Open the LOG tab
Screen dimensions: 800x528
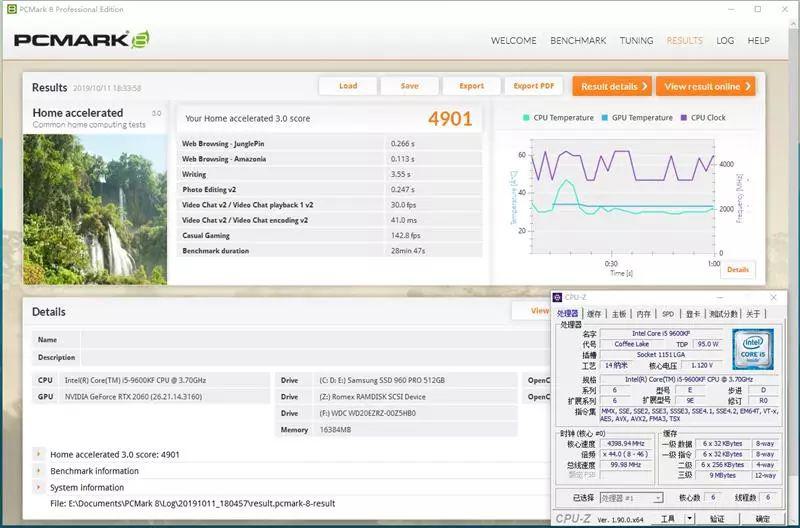(725, 40)
